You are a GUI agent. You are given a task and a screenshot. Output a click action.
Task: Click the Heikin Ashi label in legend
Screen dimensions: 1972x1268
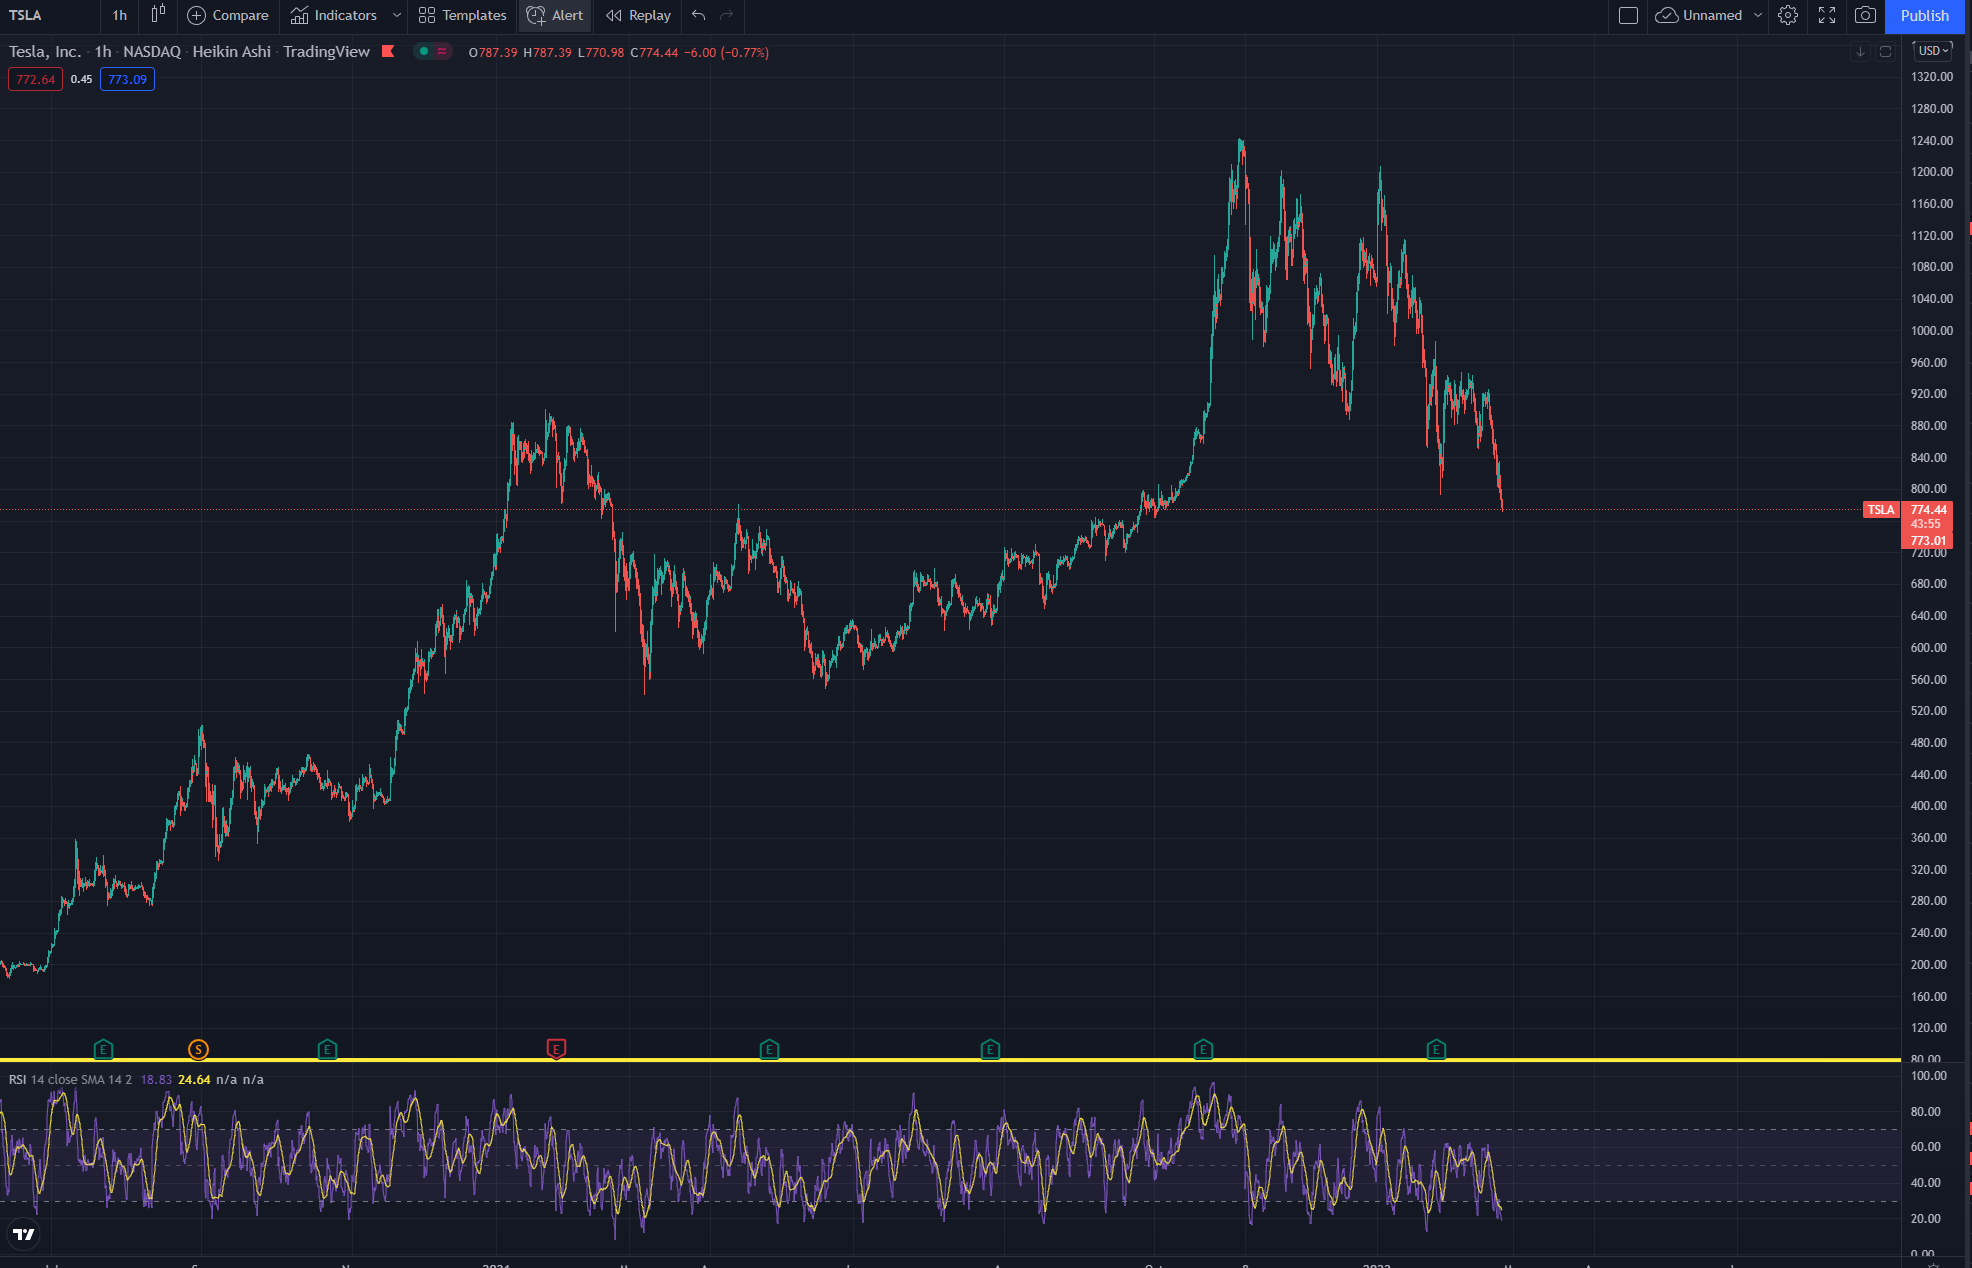tap(231, 51)
